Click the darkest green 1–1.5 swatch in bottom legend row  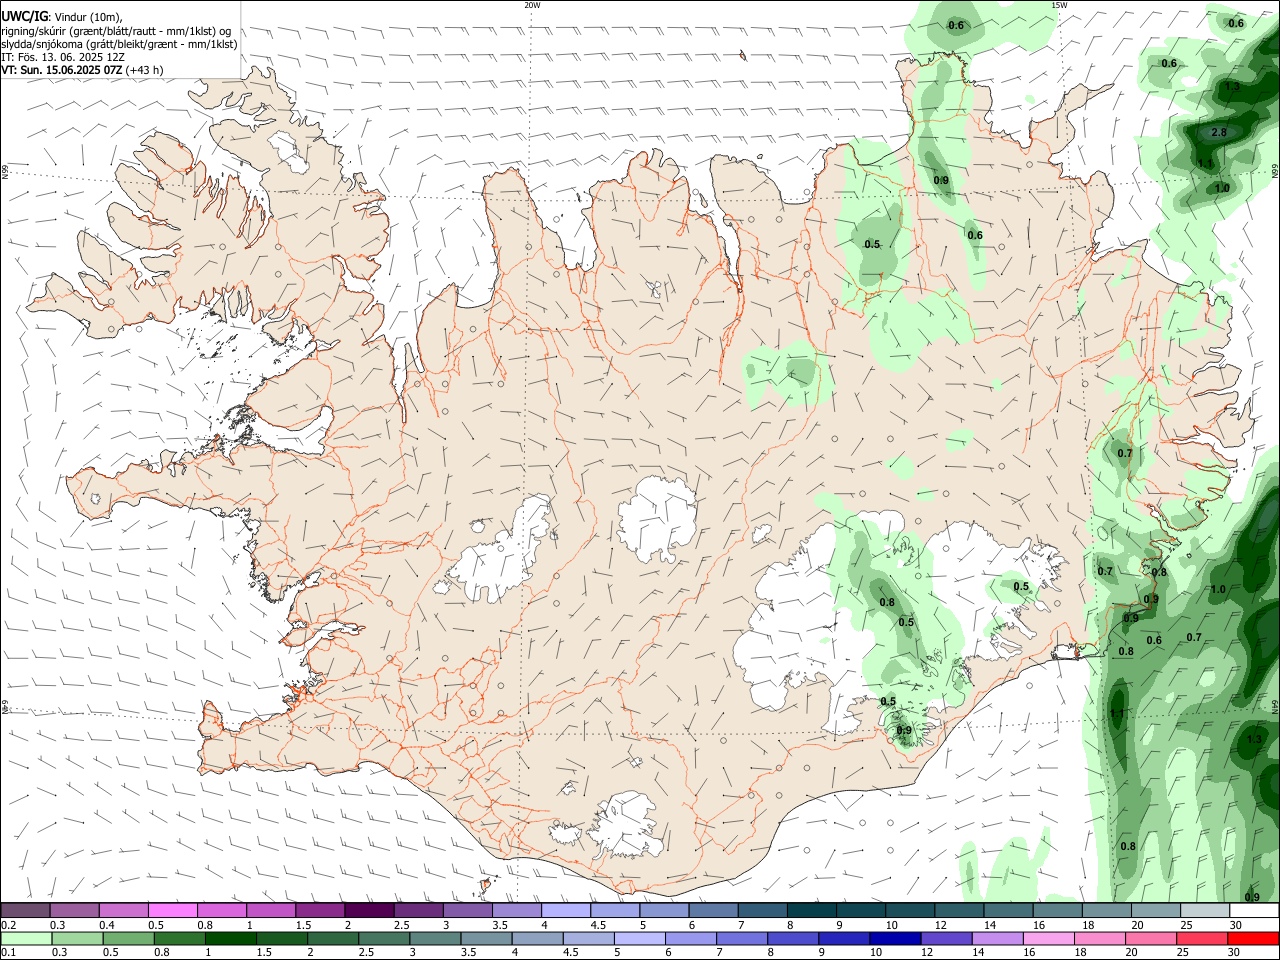pyautogui.click(x=231, y=938)
